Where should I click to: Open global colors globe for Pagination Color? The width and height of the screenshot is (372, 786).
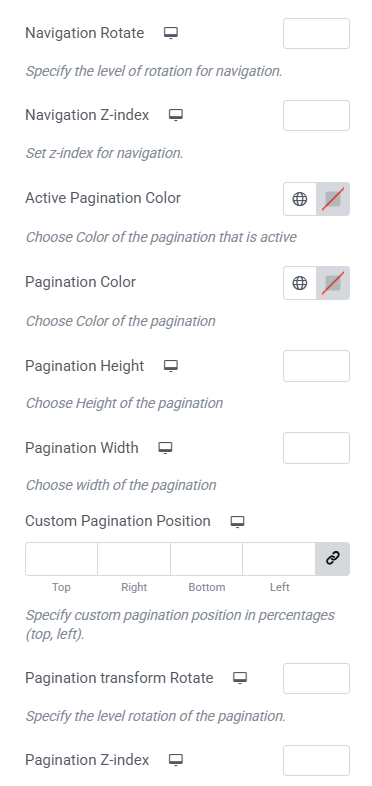coord(300,283)
